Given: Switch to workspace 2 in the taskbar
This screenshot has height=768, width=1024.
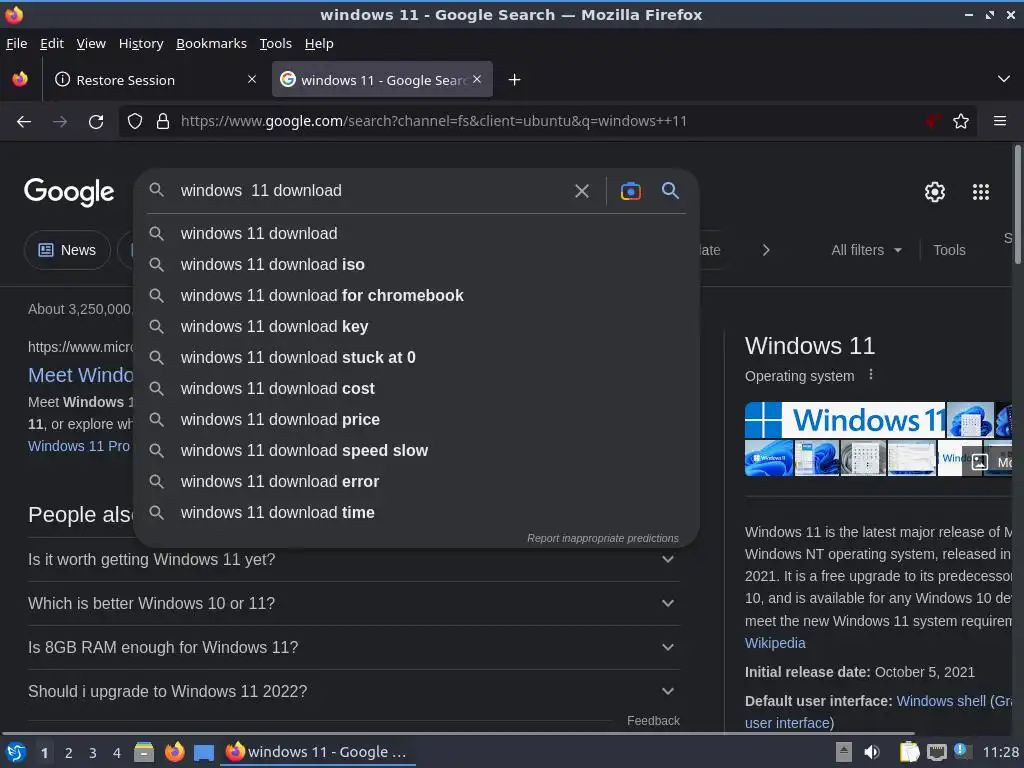Looking at the screenshot, I should pyautogui.click(x=69, y=753).
